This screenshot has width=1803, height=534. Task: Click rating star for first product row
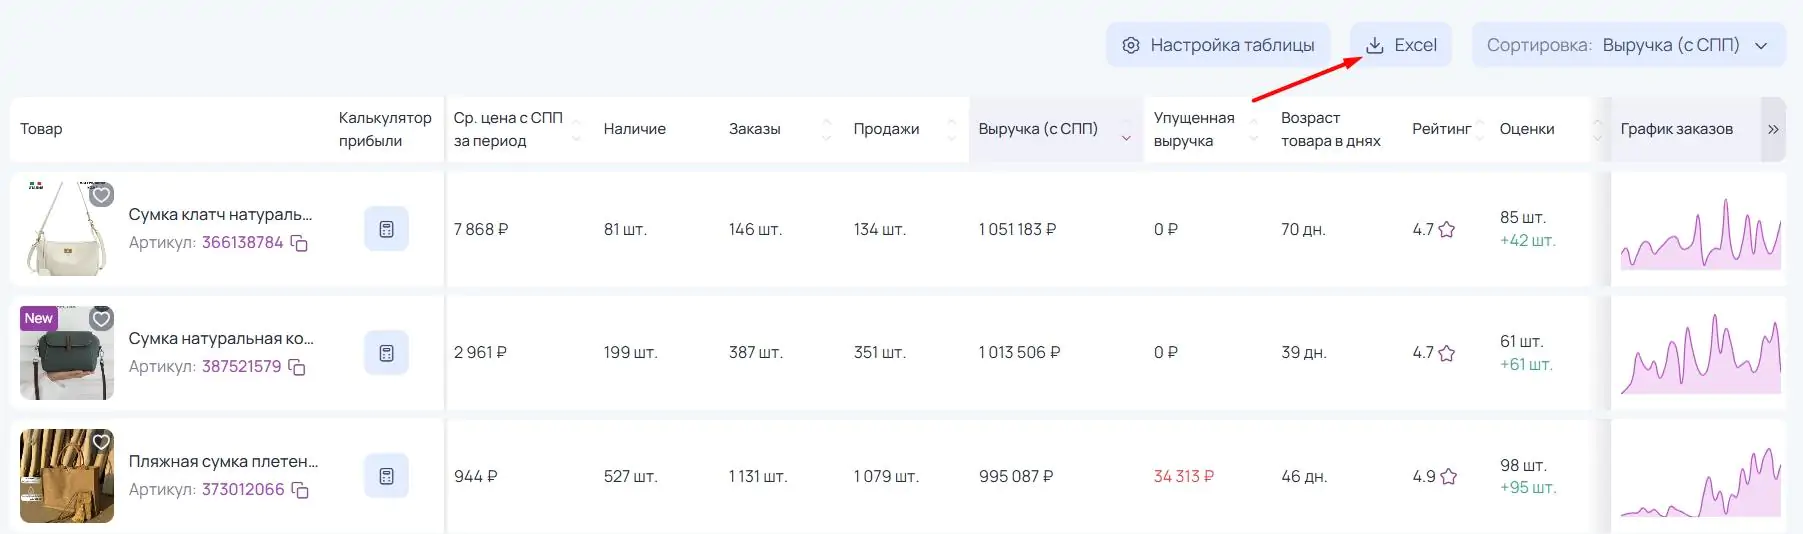click(1446, 229)
